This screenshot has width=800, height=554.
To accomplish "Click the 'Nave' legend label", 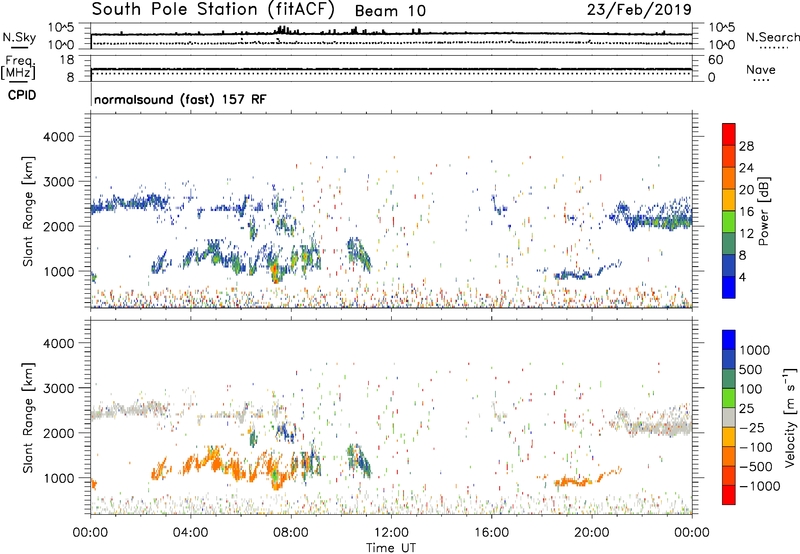I will [x=761, y=70].
